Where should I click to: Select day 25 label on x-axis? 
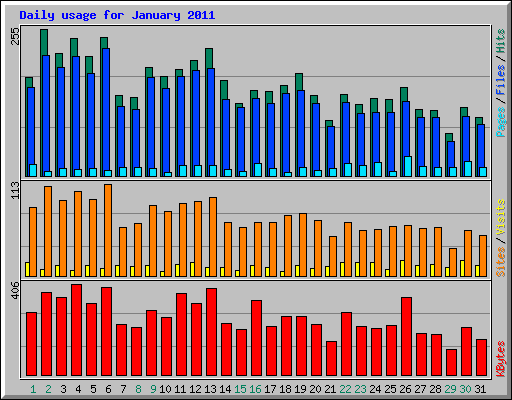[x=390, y=389]
